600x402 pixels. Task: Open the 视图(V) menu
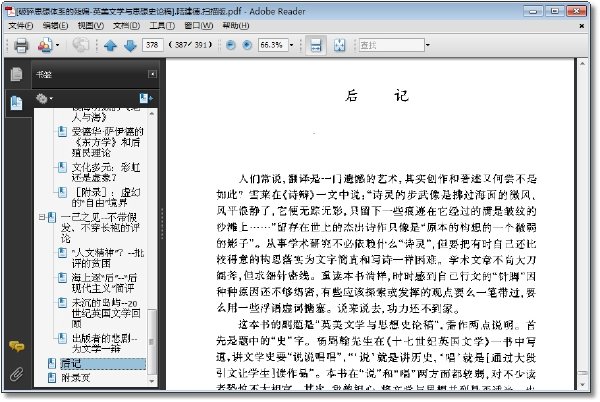coord(91,26)
